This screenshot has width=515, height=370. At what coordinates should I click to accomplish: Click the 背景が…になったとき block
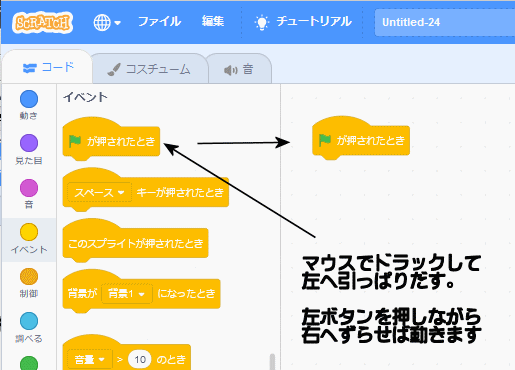point(186,294)
